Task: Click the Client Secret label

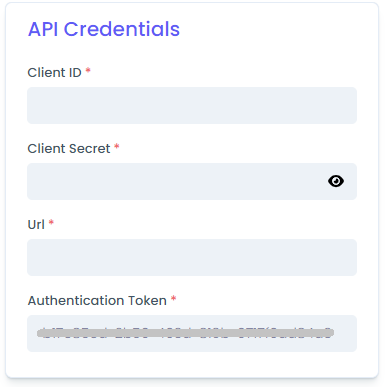Action: pos(69,149)
